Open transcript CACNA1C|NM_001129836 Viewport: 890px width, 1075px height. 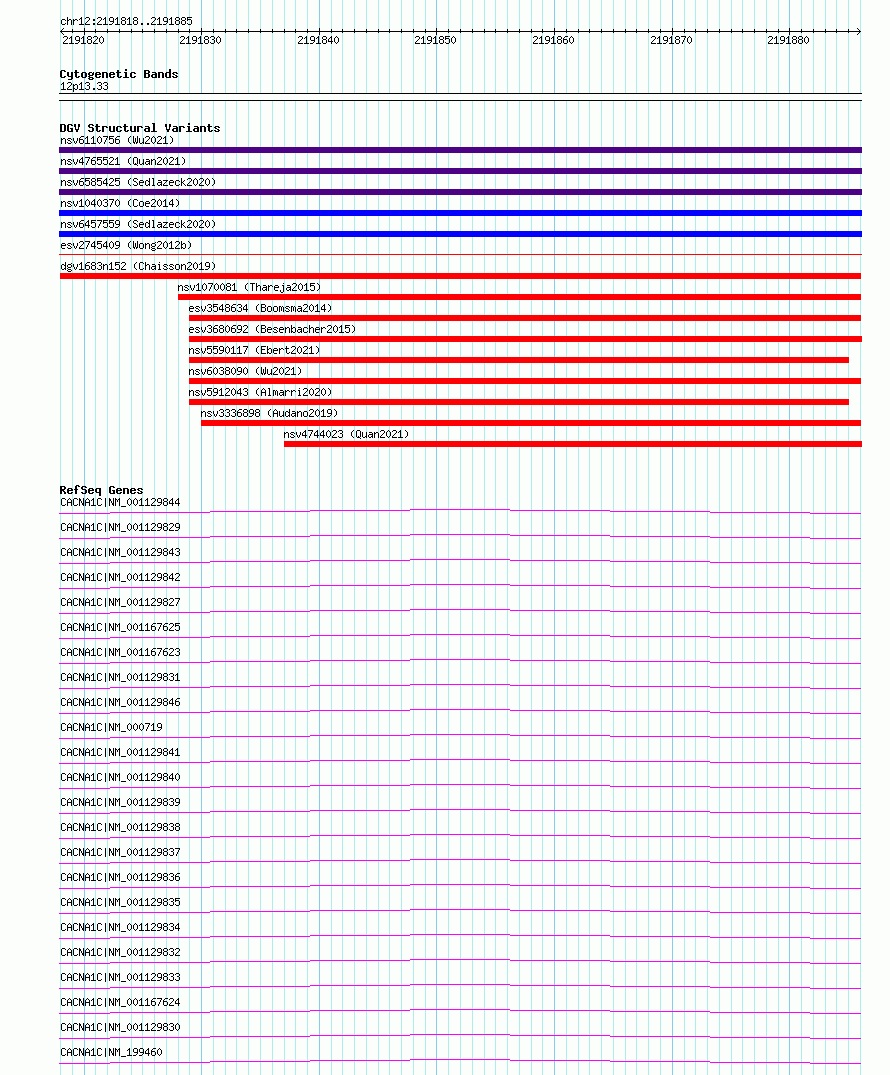tap(120, 878)
